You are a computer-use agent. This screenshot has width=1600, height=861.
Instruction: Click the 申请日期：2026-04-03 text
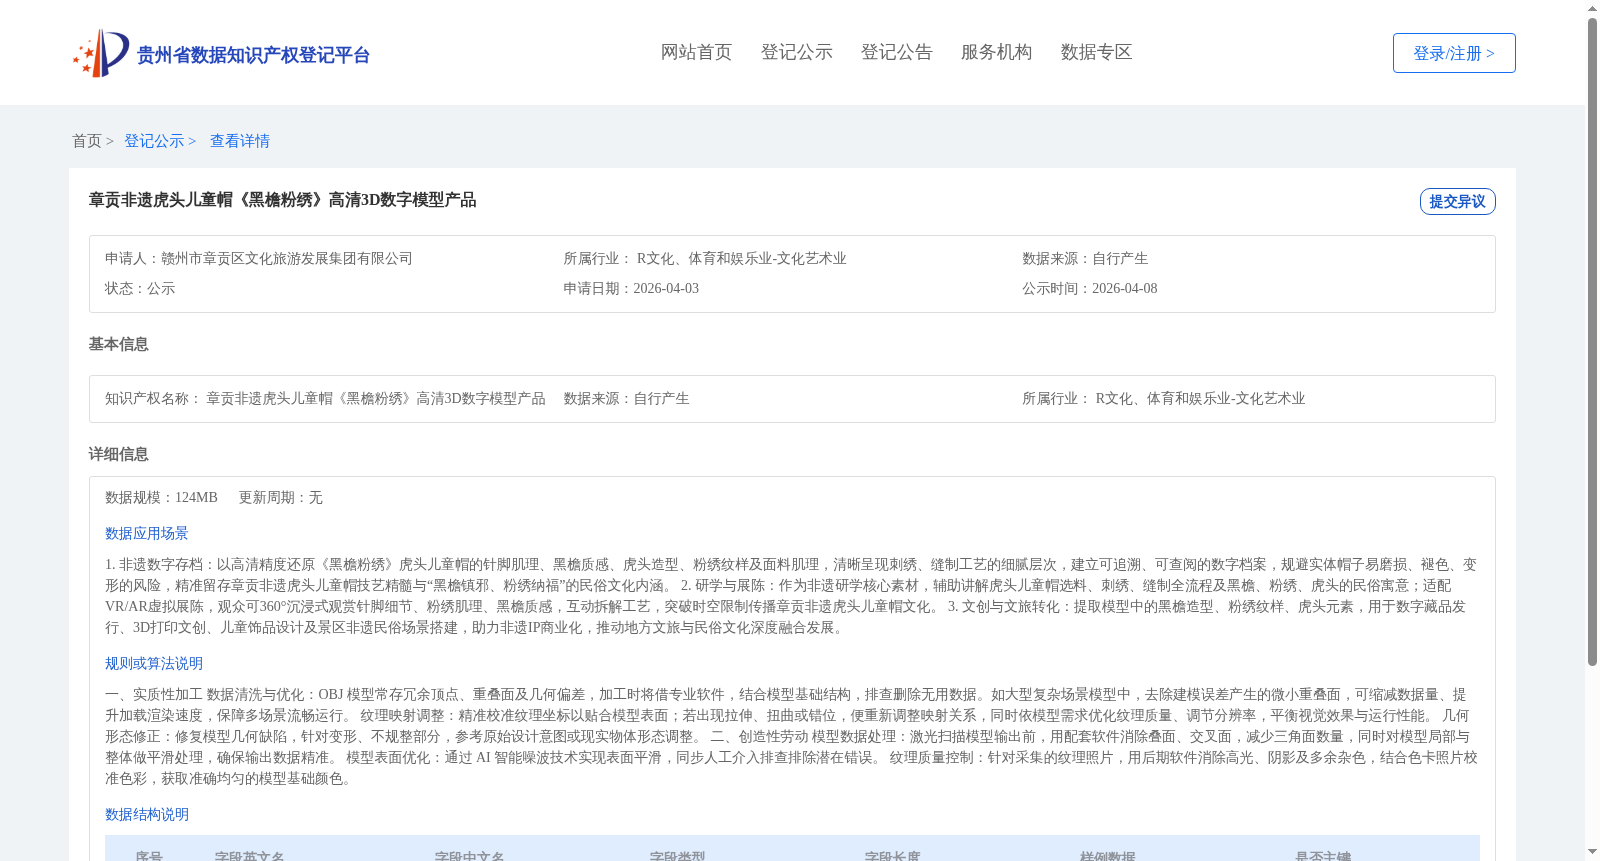point(631,289)
